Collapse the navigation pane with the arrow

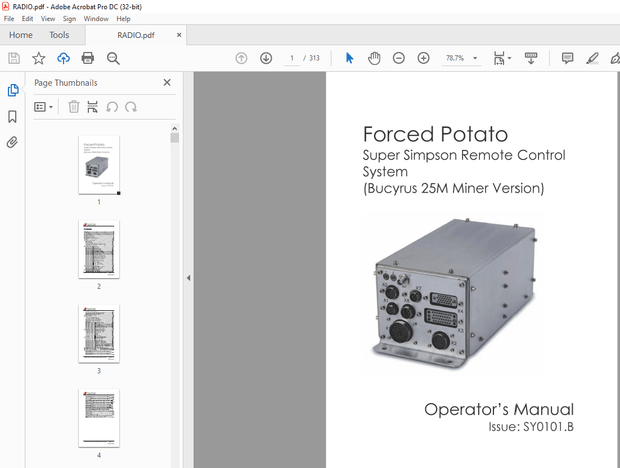click(189, 278)
